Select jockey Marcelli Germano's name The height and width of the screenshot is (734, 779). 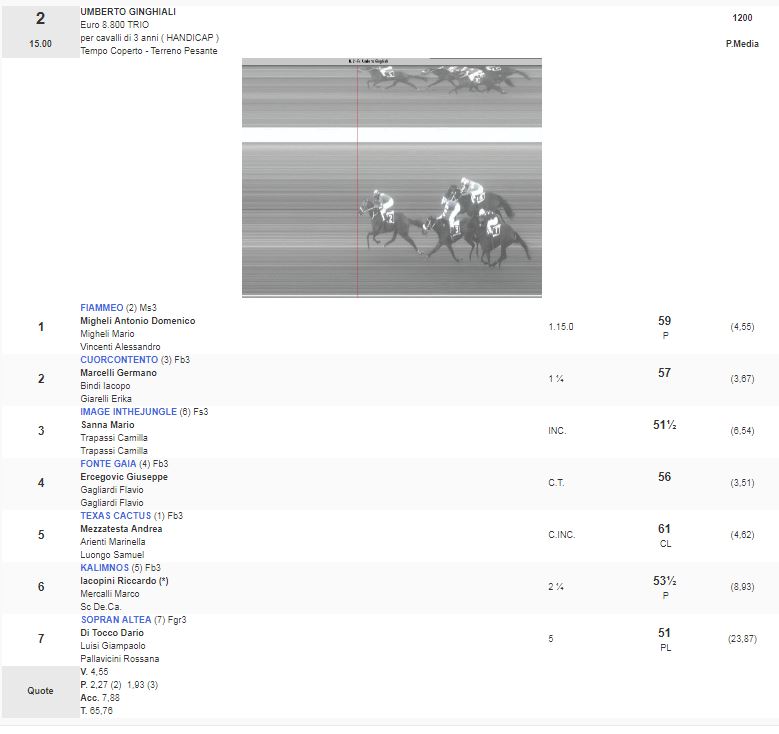pyautogui.click(x=118, y=373)
